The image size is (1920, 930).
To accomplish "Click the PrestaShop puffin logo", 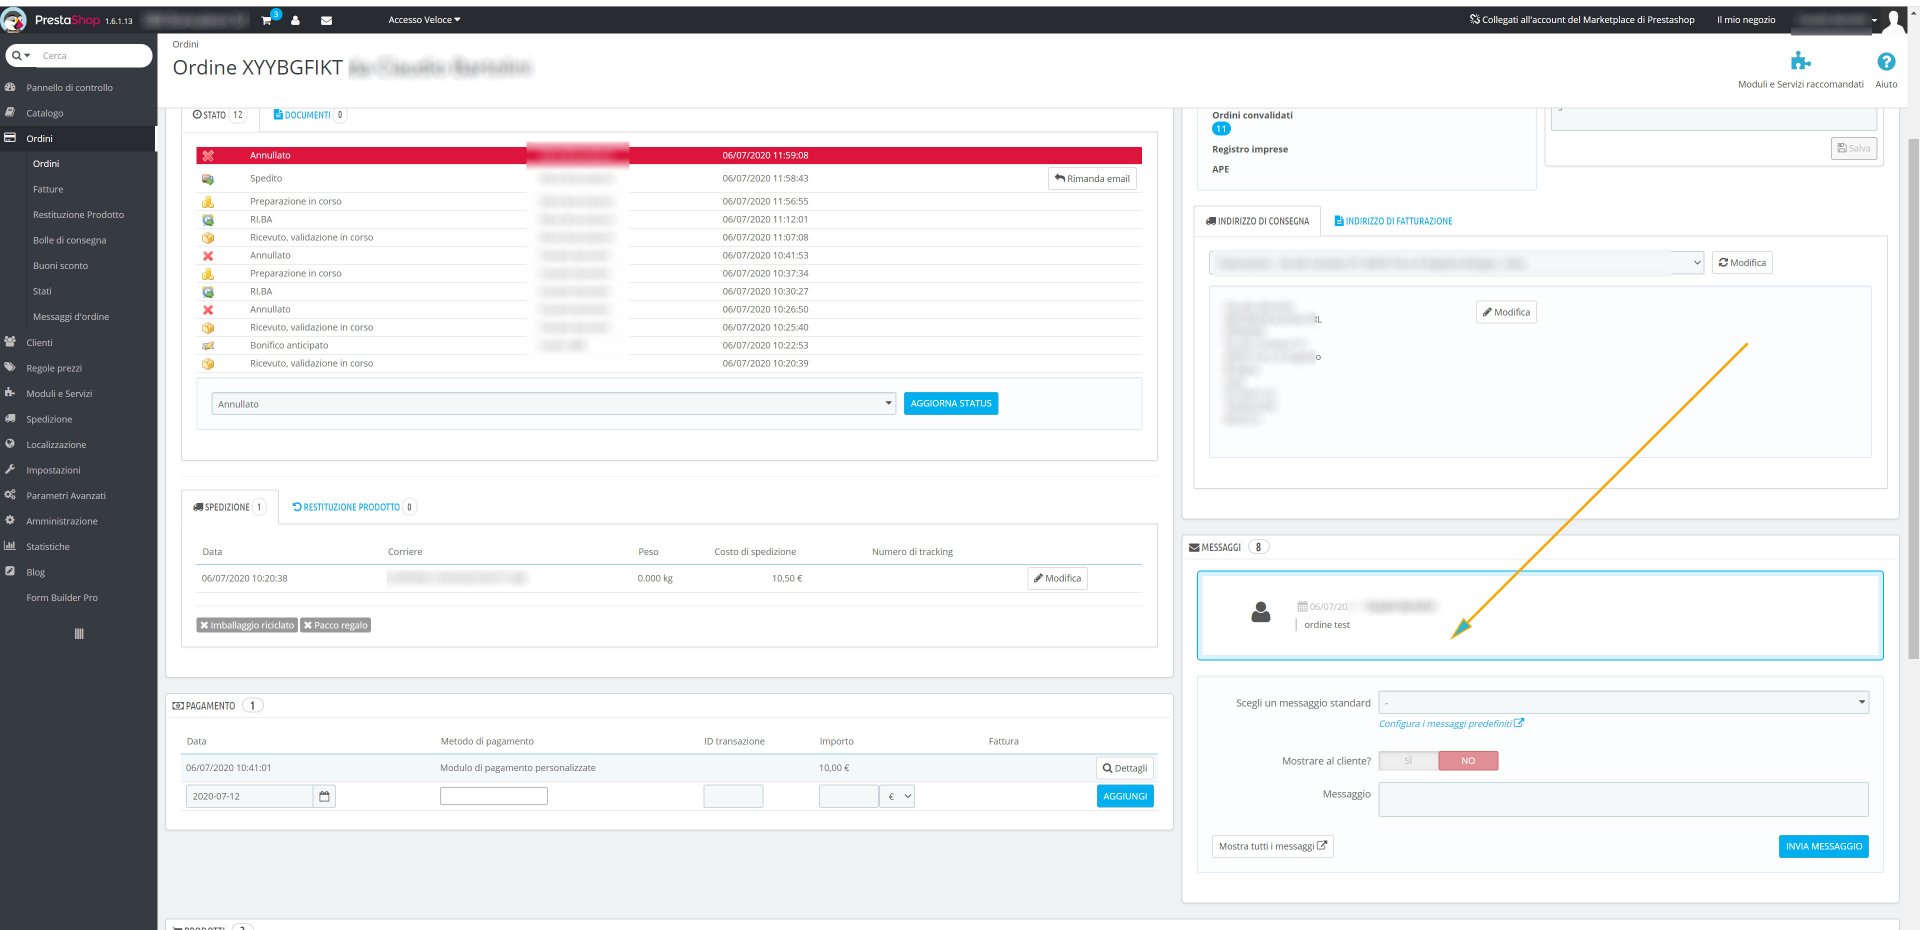I will 14,20.
